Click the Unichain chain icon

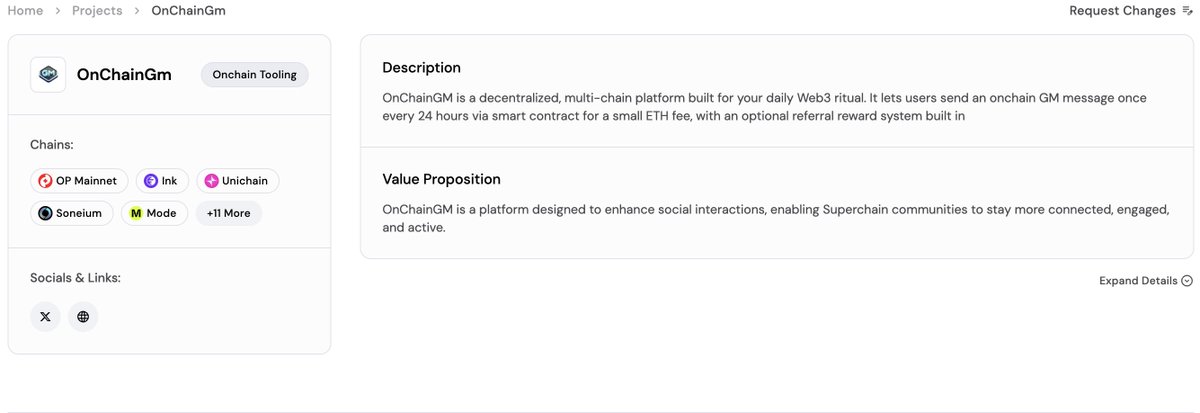pos(211,181)
